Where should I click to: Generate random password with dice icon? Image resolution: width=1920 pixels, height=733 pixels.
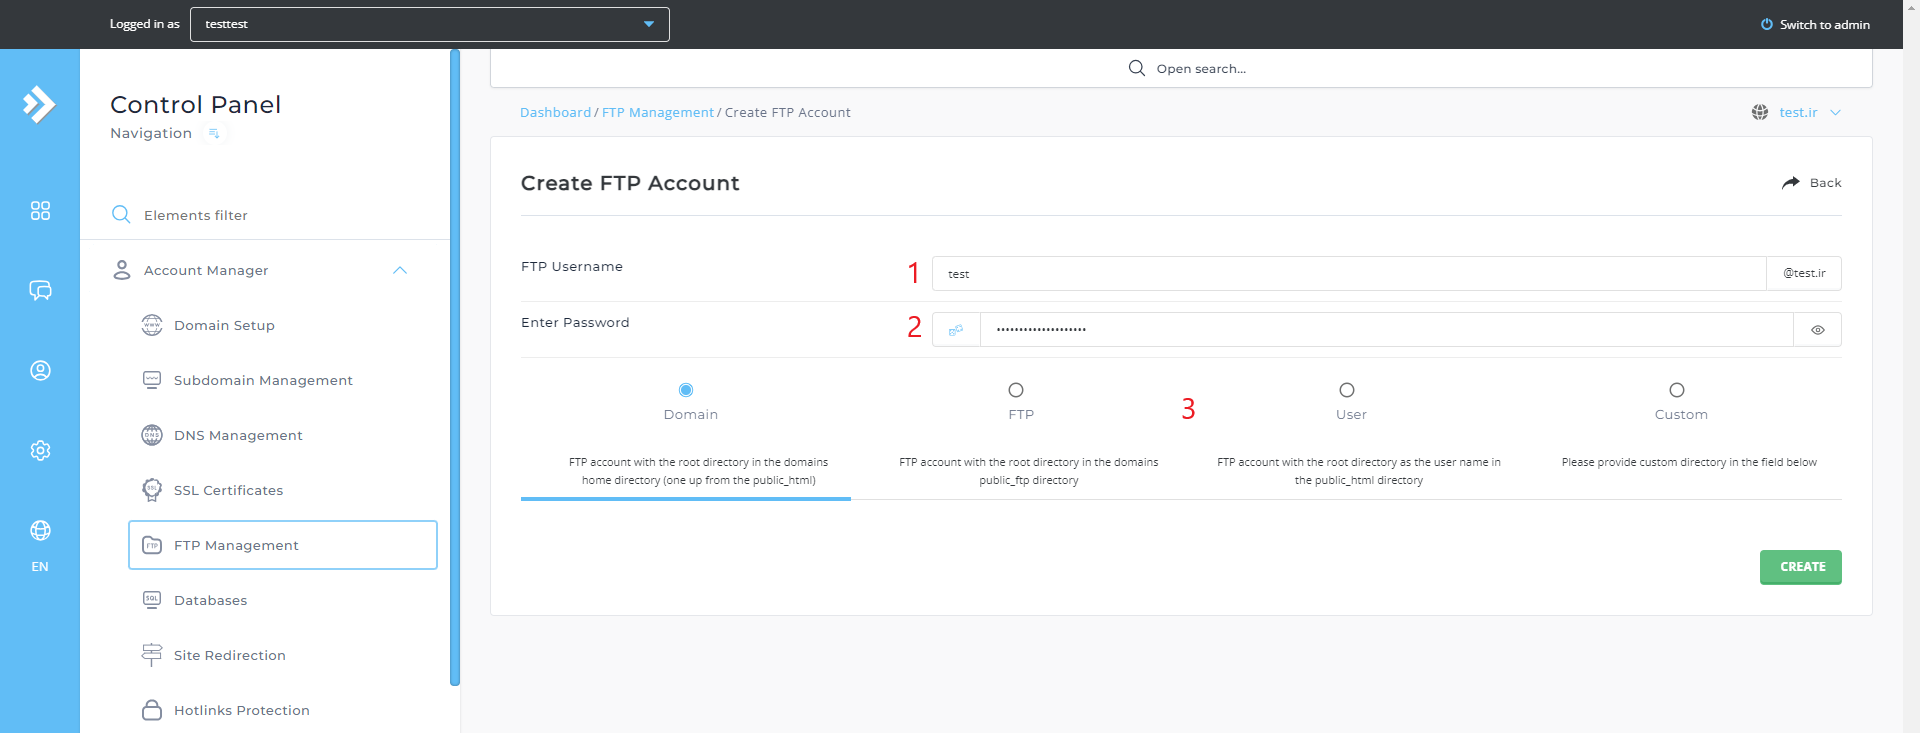(x=956, y=330)
